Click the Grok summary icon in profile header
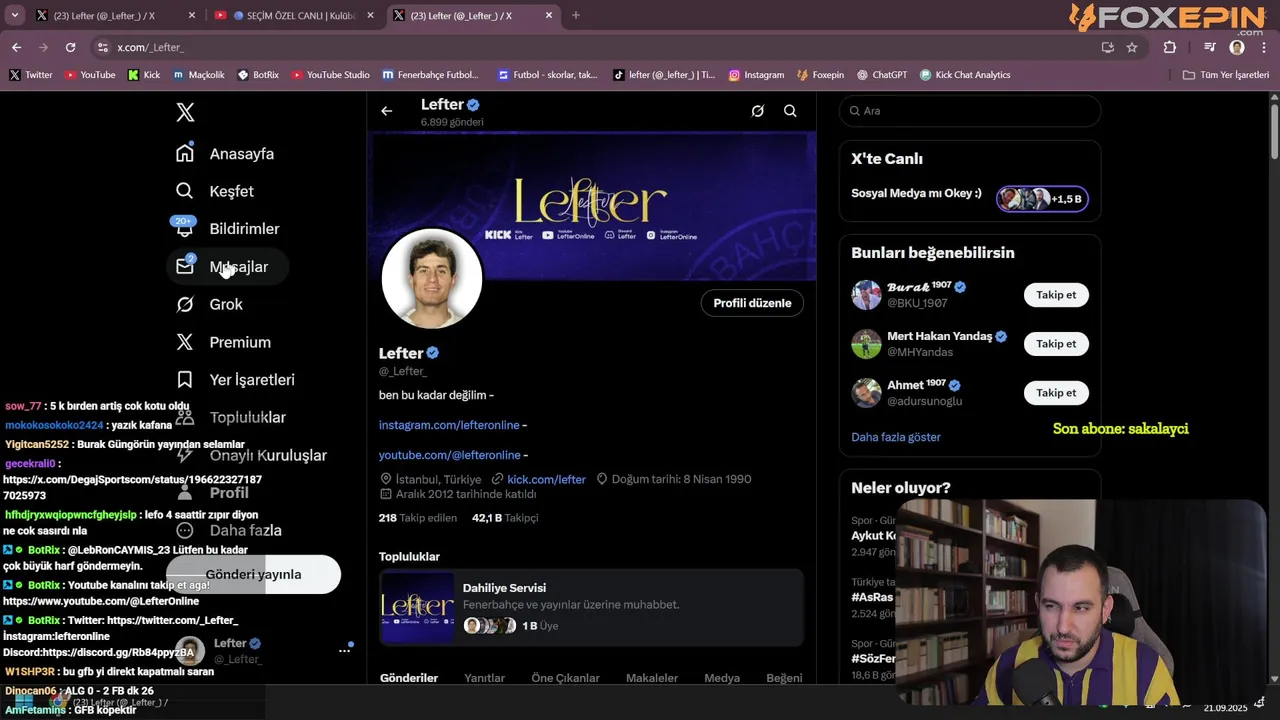Screen dimensions: 1280x720 (x=758, y=111)
